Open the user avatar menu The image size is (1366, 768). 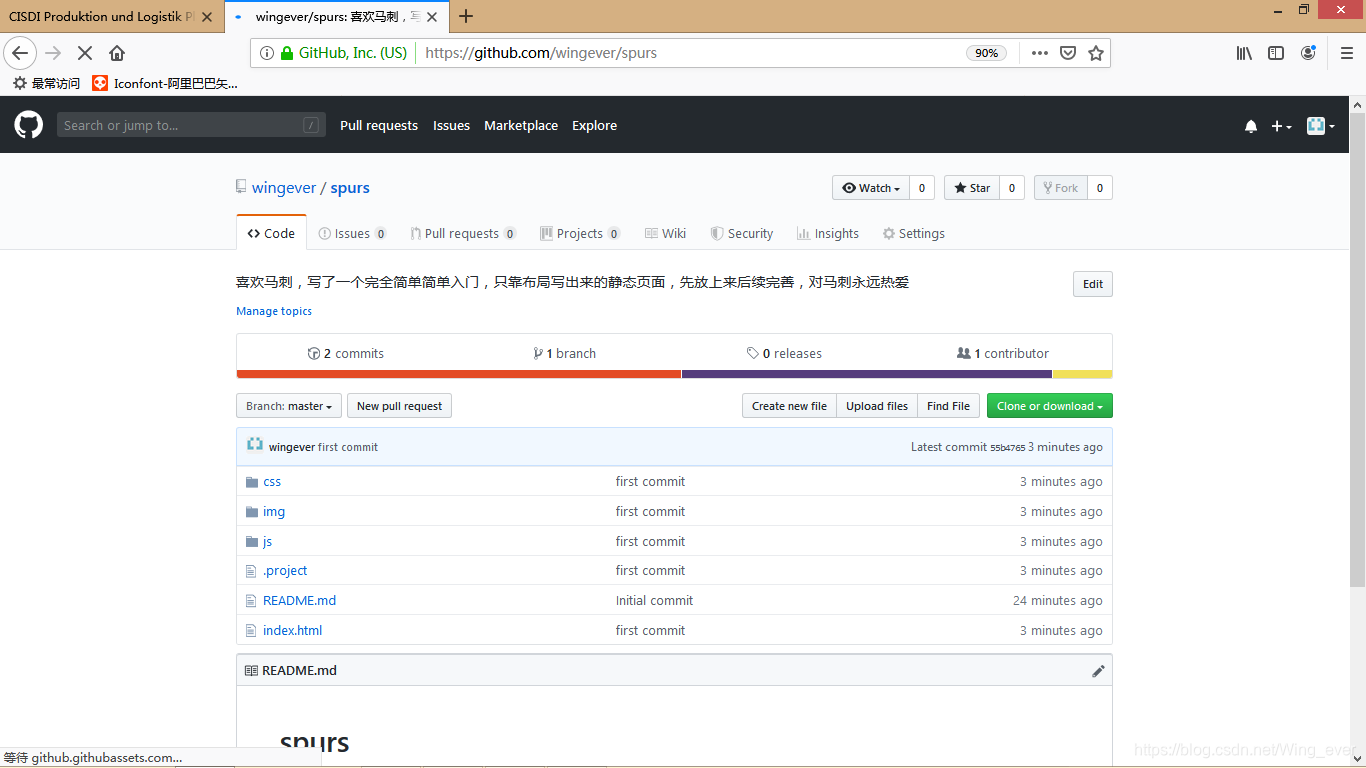pyautogui.click(x=1321, y=125)
